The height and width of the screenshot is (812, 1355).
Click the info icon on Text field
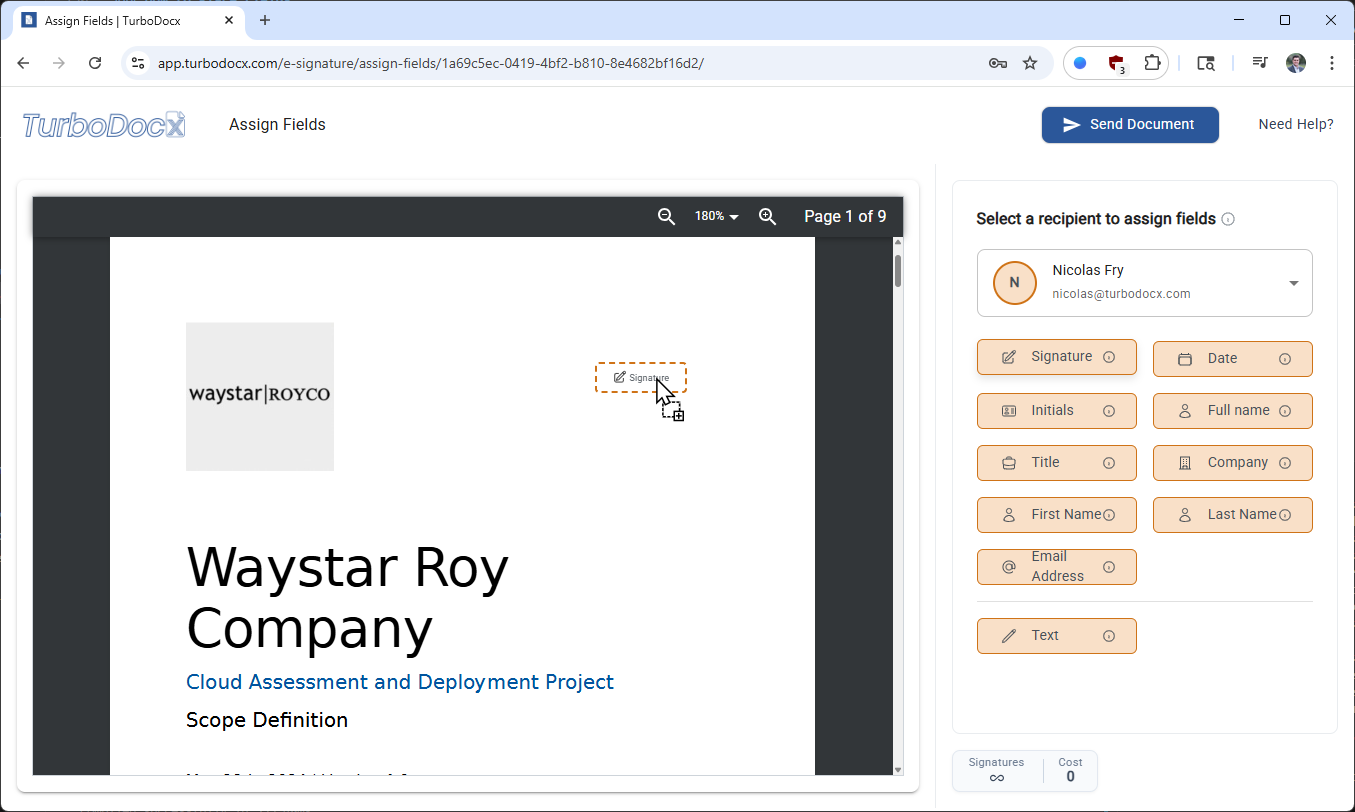pos(1109,636)
